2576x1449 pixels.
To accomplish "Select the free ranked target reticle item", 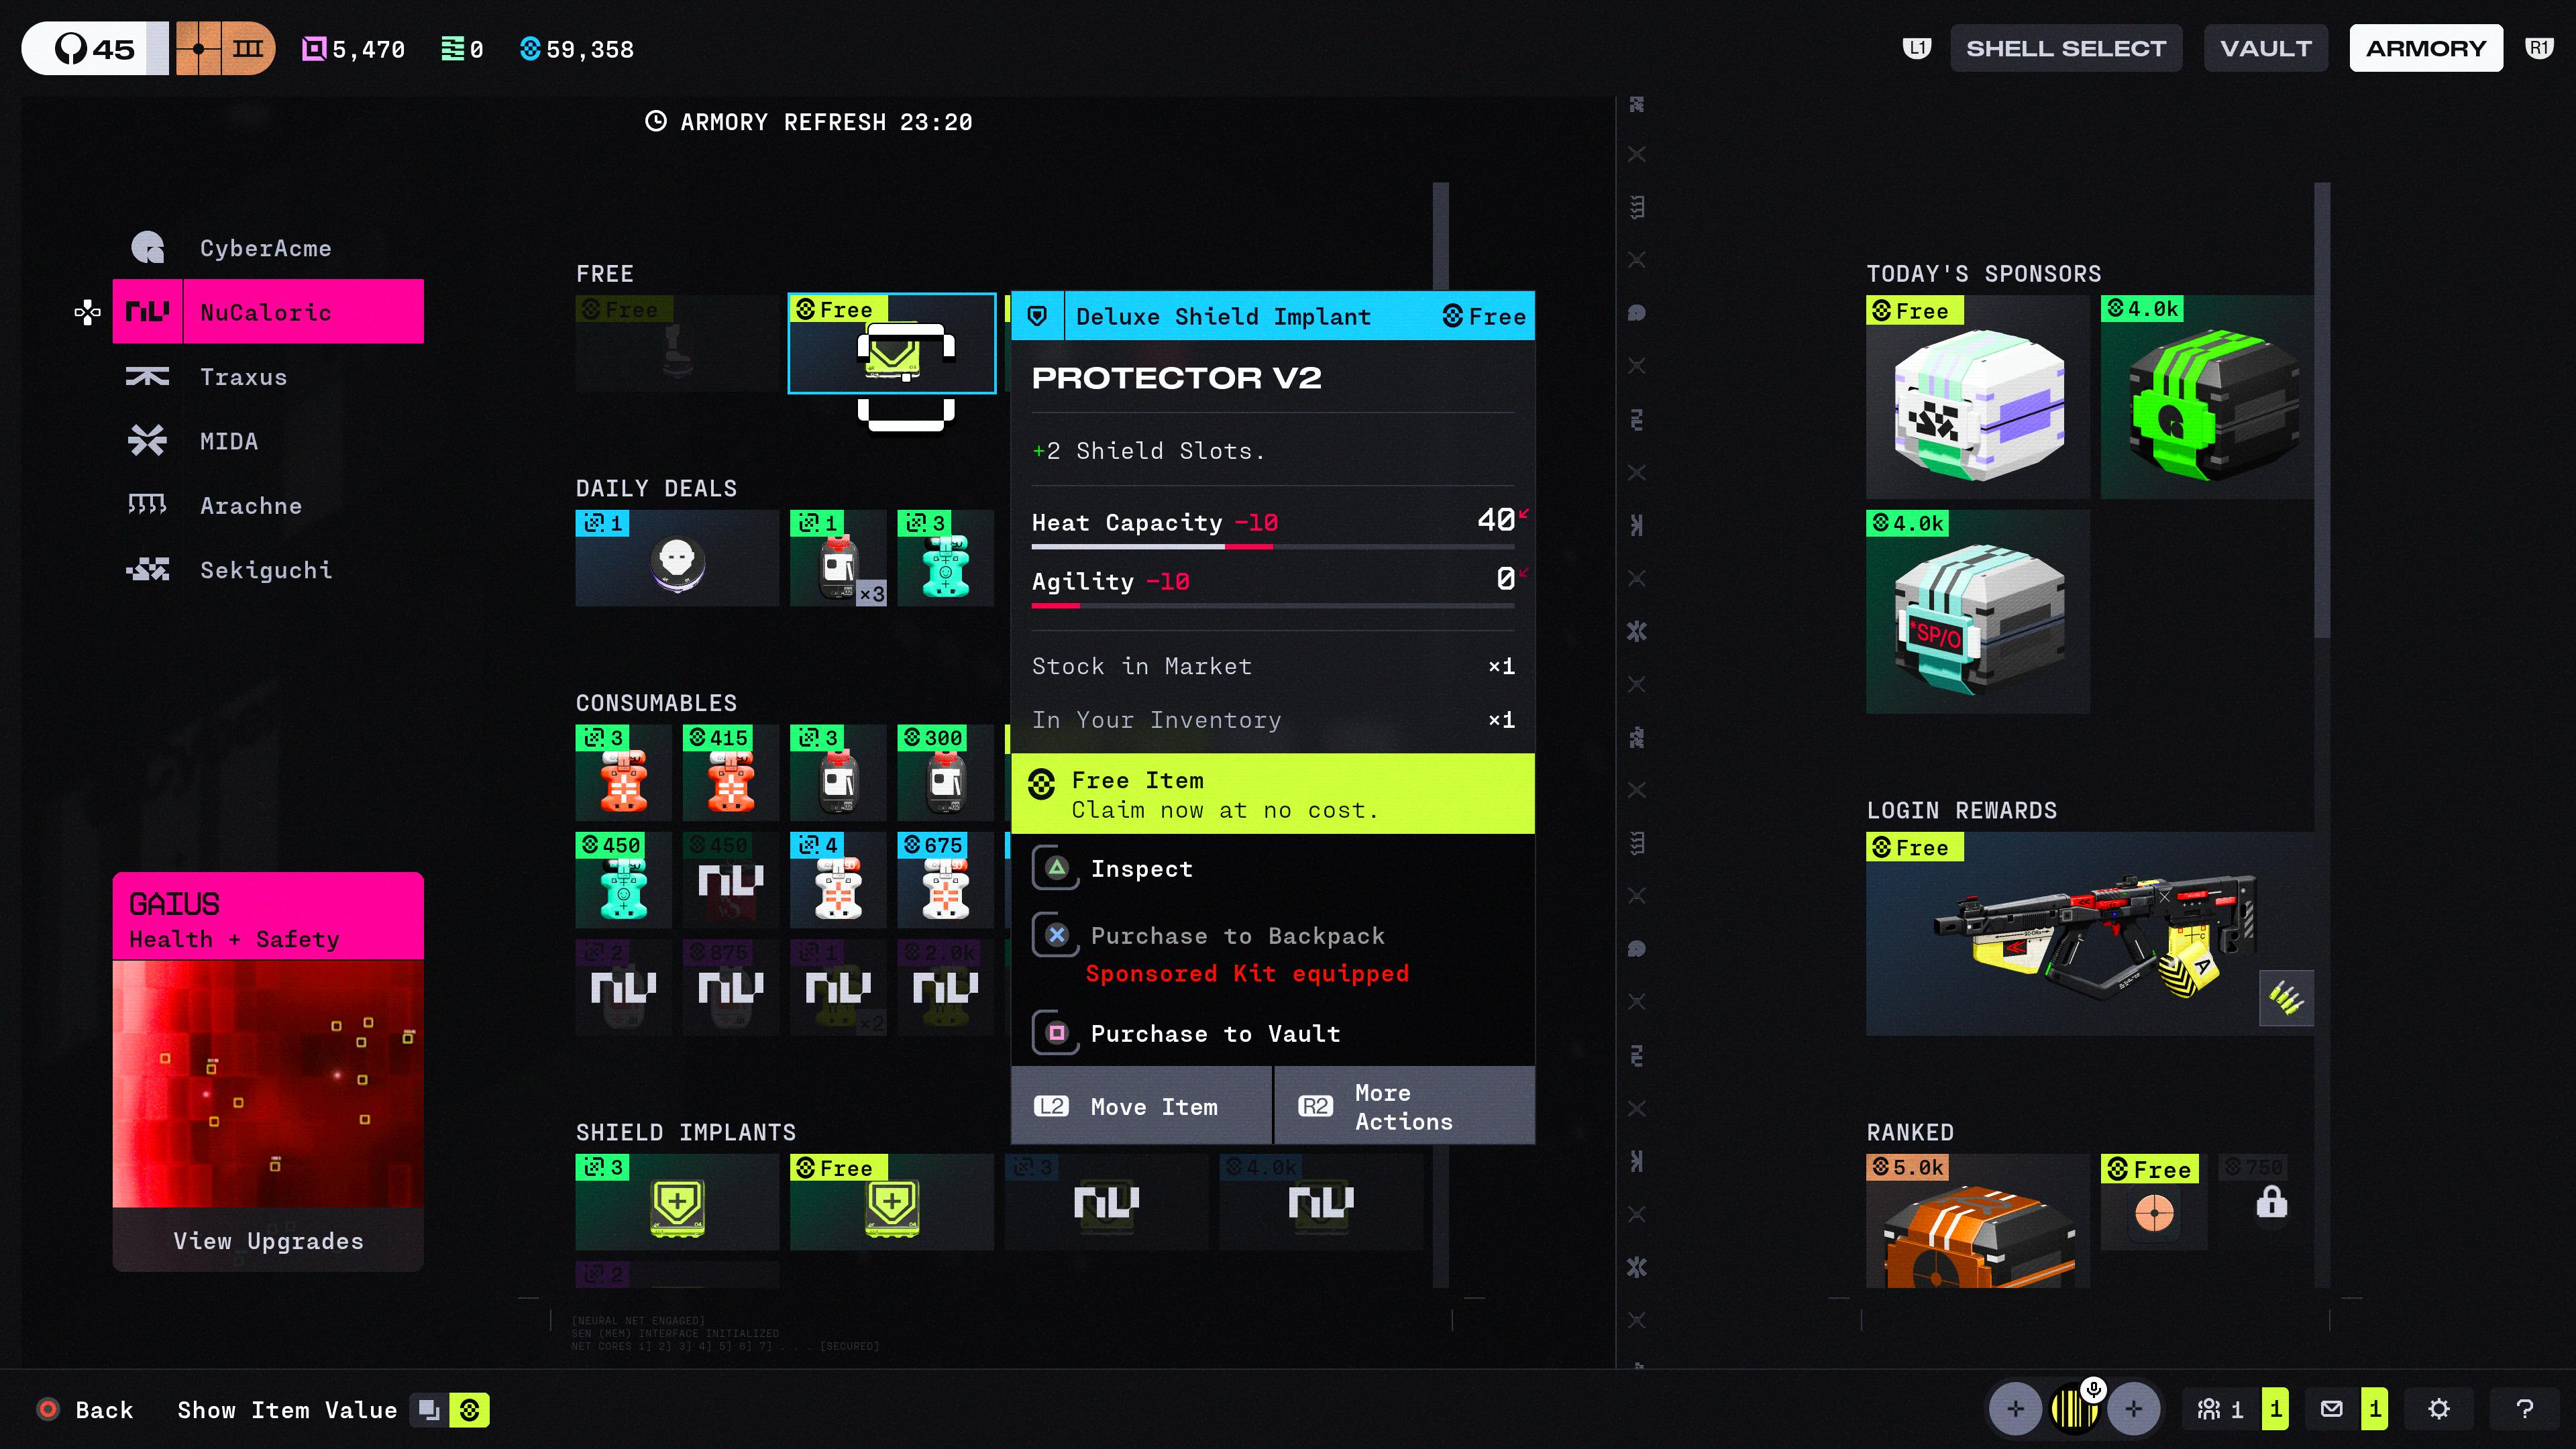I will 2154,1202.
